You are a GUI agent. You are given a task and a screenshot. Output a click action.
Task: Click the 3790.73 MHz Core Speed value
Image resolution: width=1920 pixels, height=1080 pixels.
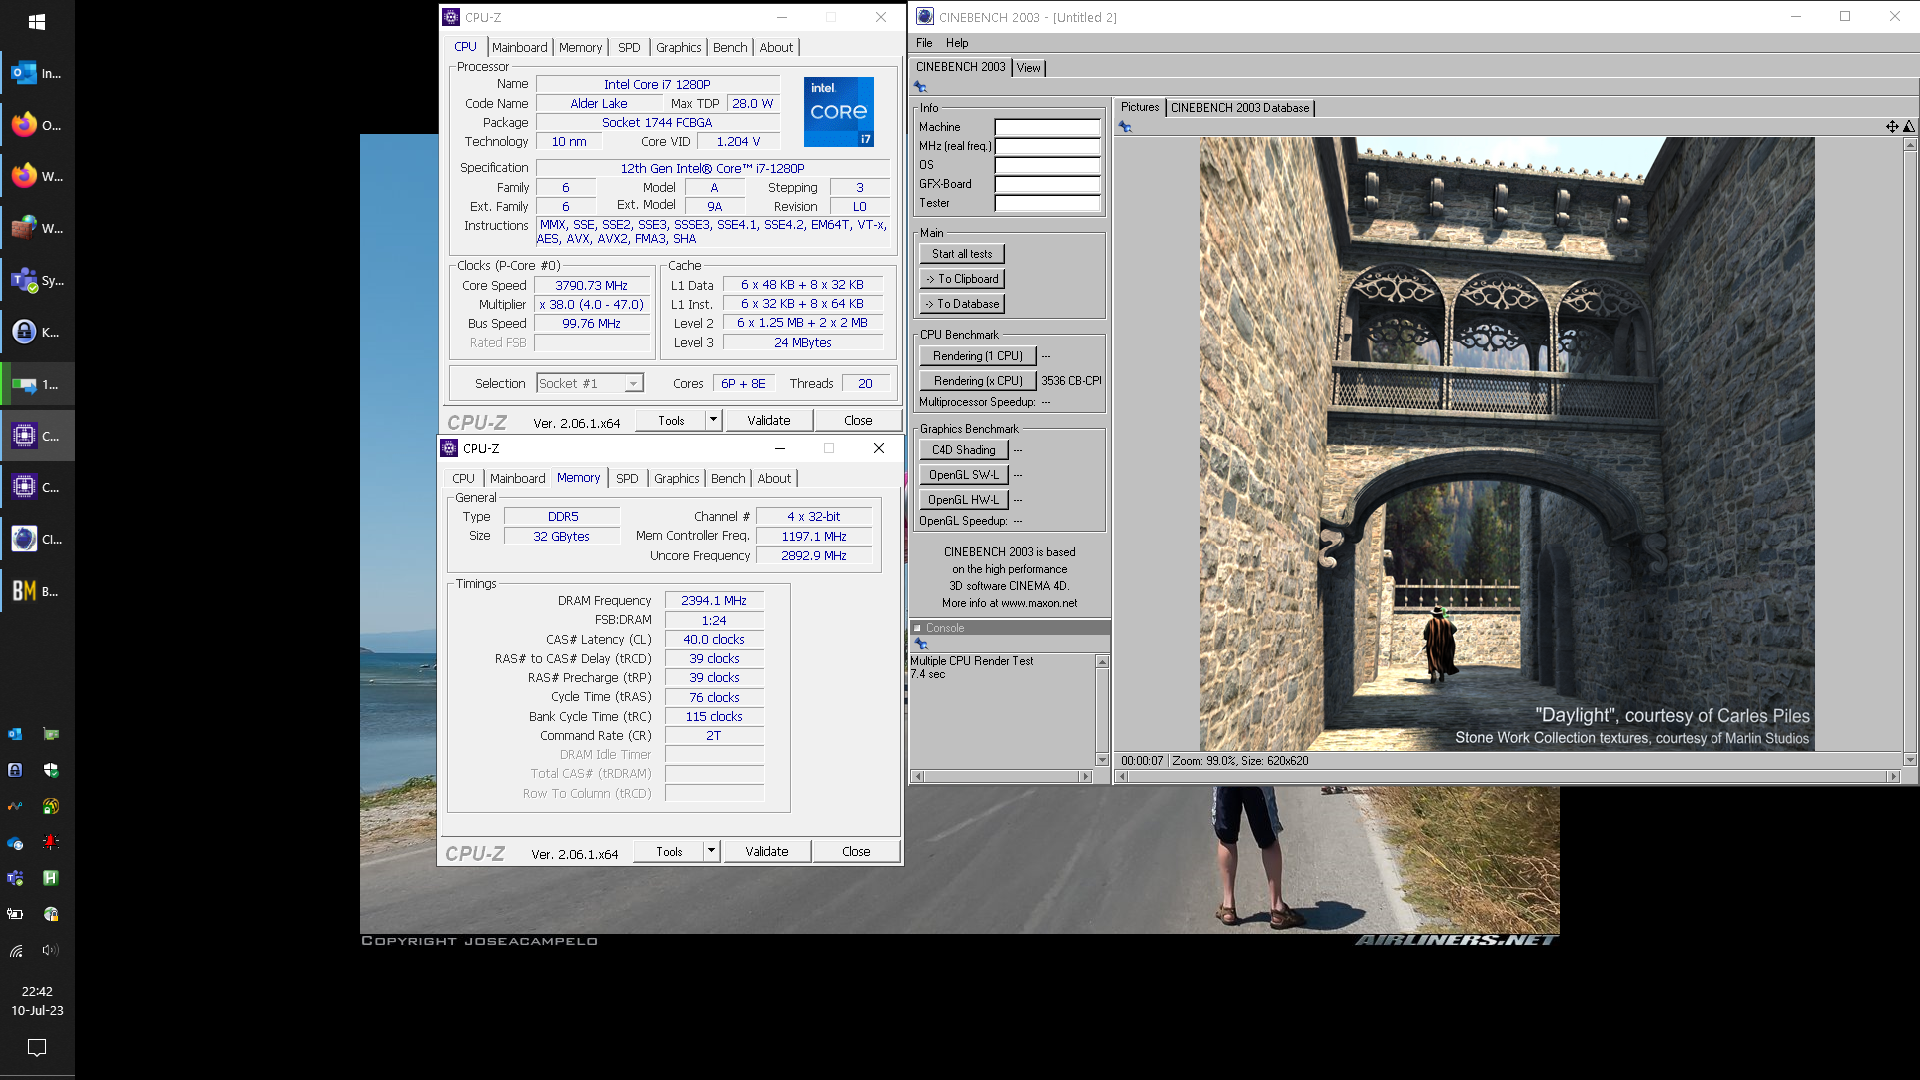(592, 286)
